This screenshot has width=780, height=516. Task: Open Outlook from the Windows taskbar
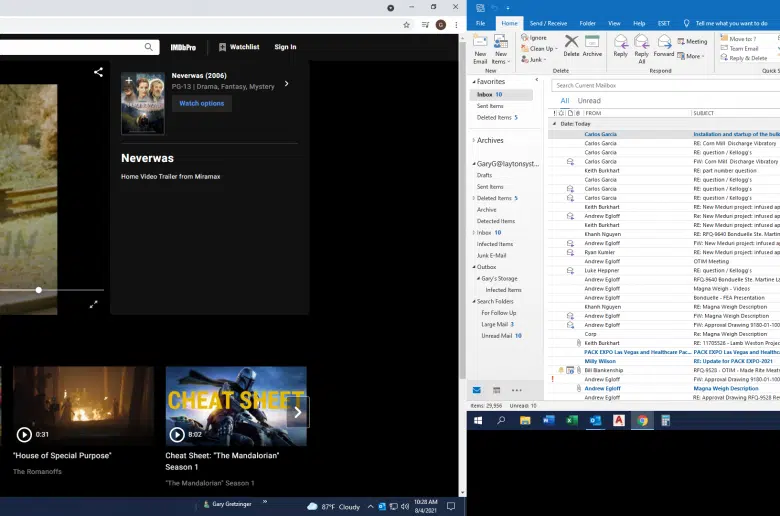(595, 421)
